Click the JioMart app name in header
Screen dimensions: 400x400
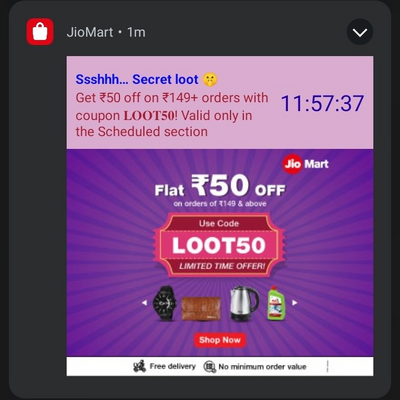click(x=90, y=32)
